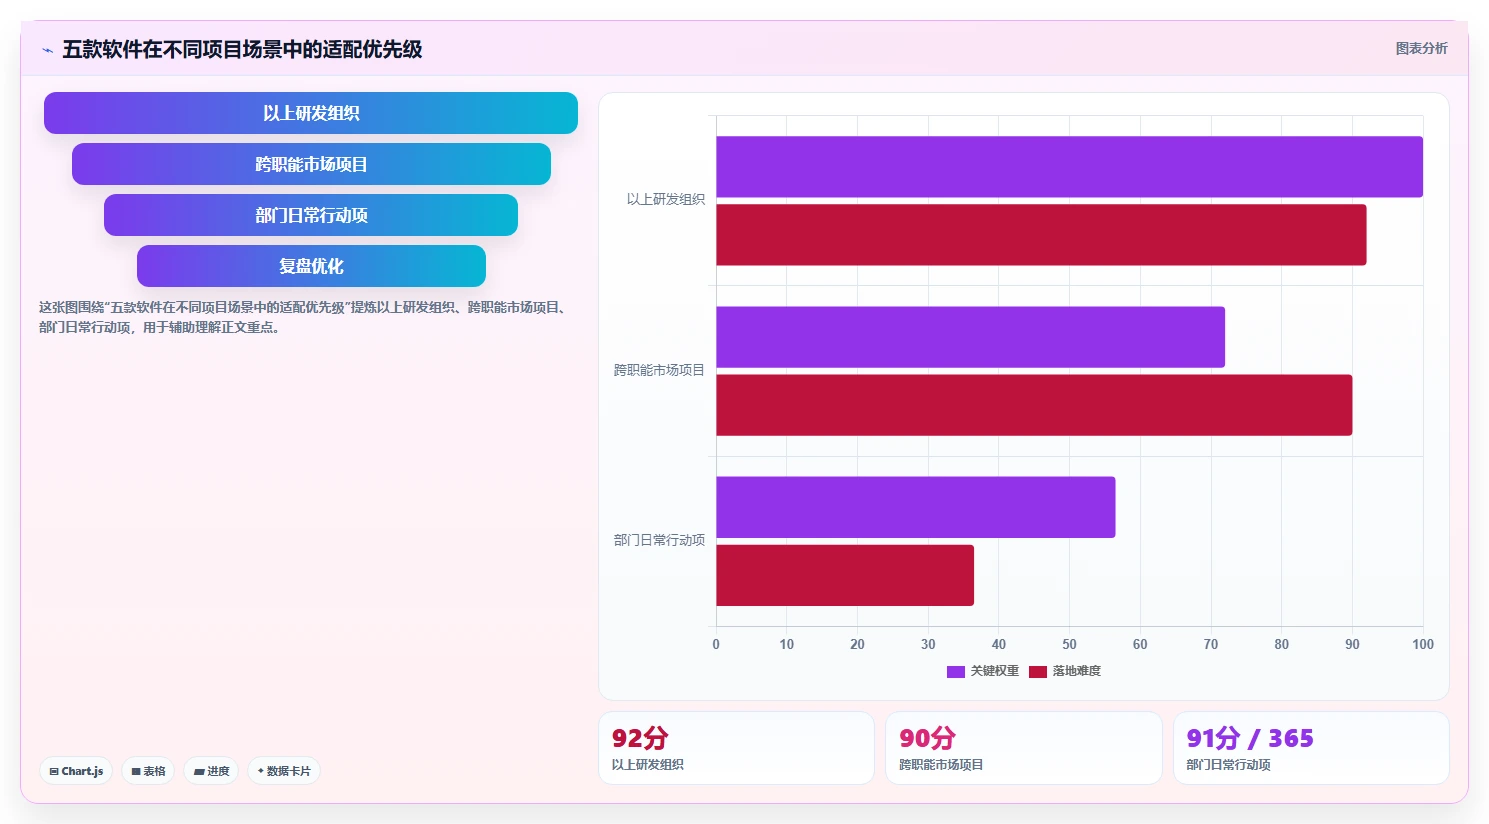Click the purple 关键权重 bar for 以上研发组织

[x=1069, y=167]
